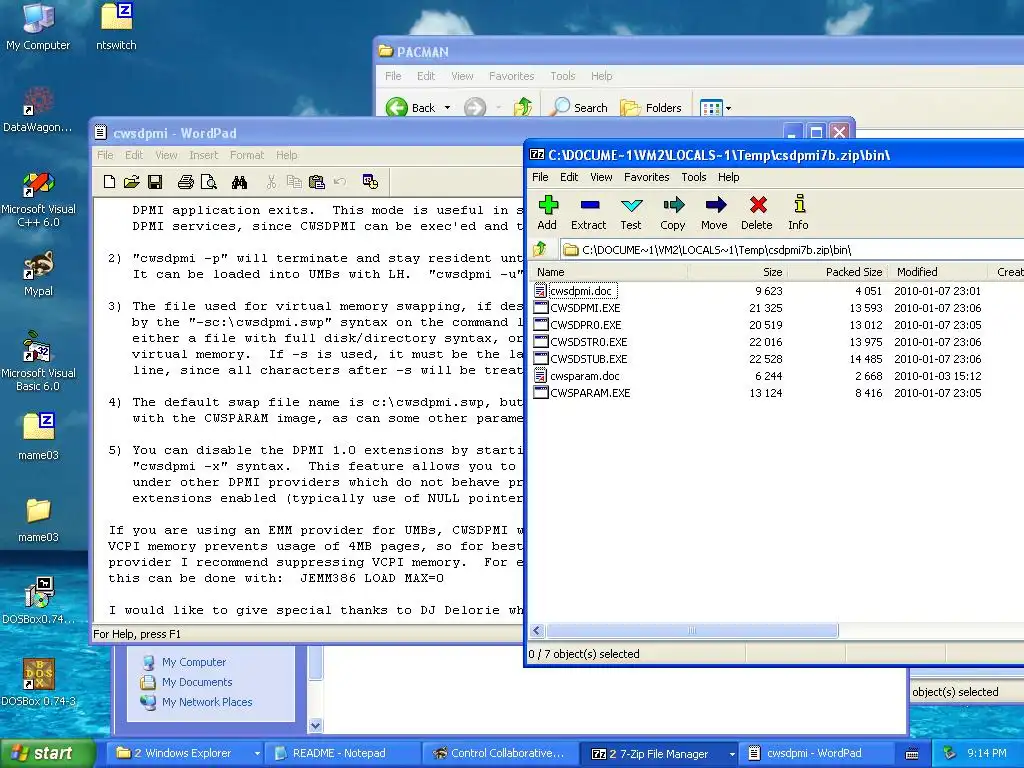The height and width of the screenshot is (768, 1024).
Task: Select the DataWagon desktop shortcut
Action: 38,110
